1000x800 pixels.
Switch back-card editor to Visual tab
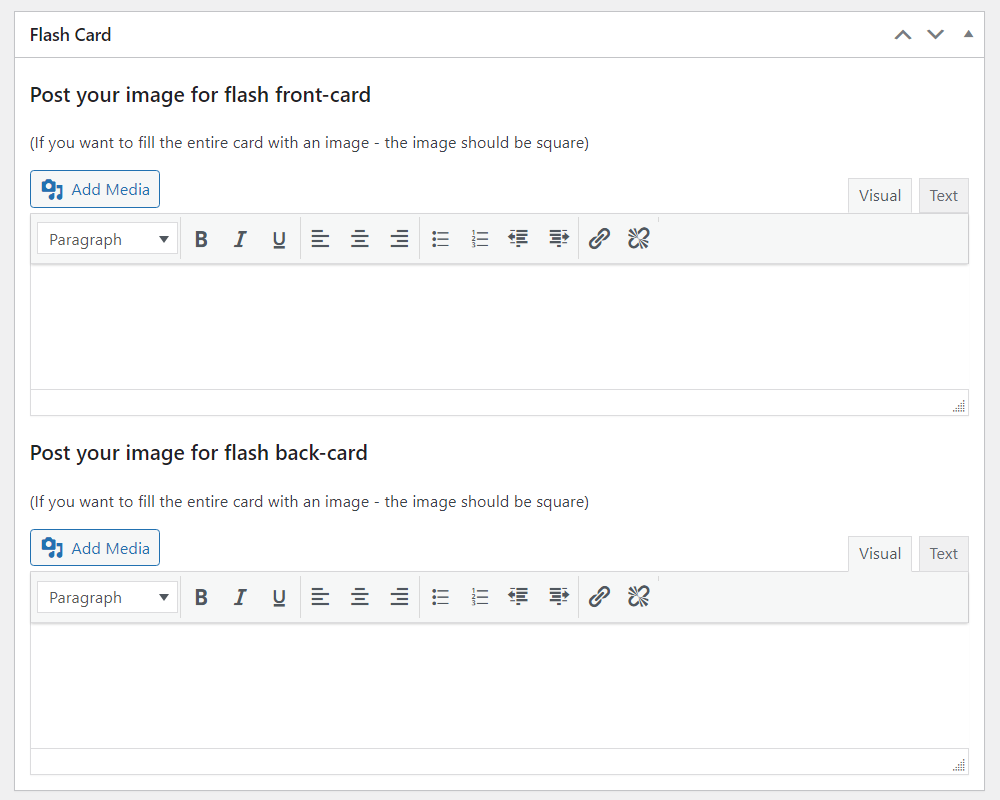pos(879,554)
